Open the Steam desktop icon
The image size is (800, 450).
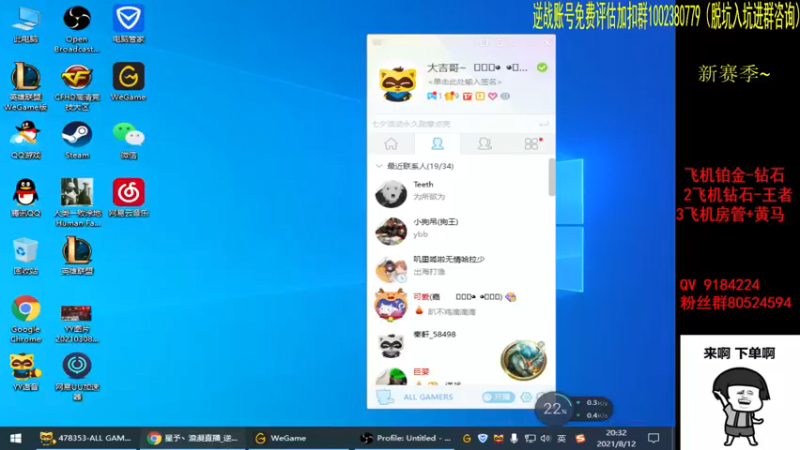(77, 140)
